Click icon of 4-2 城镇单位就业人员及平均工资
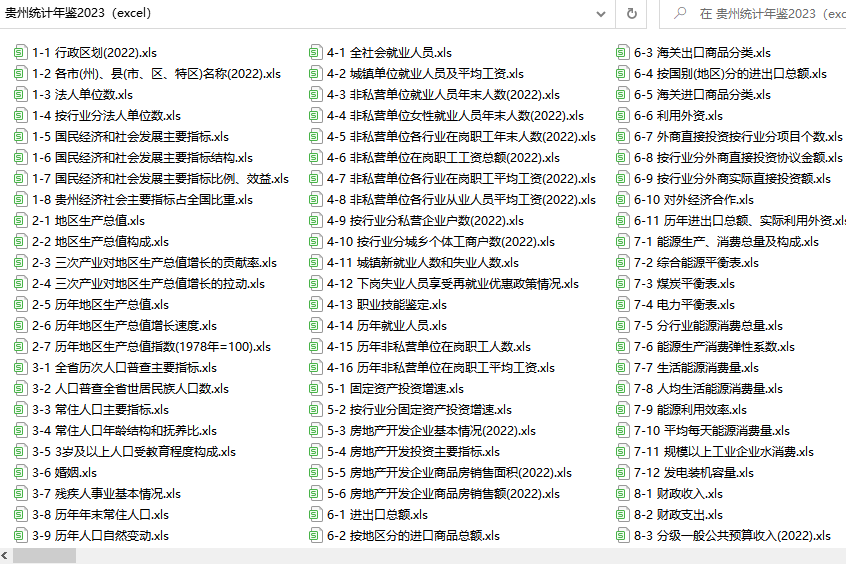This screenshot has width=846, height=567. pyautogui.click(x=315, y=73)
